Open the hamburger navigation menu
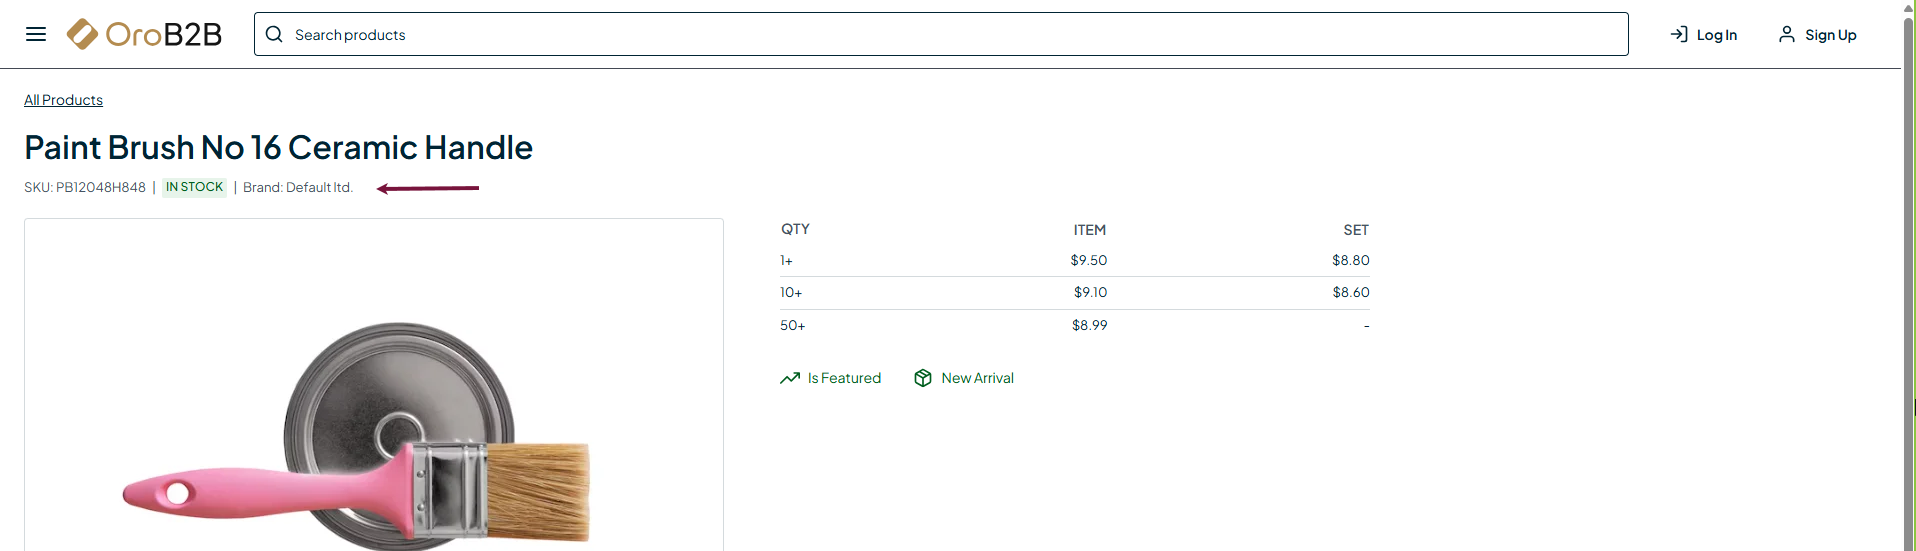Viewport: 1916px width, 551px height. (x=36, y=34)
